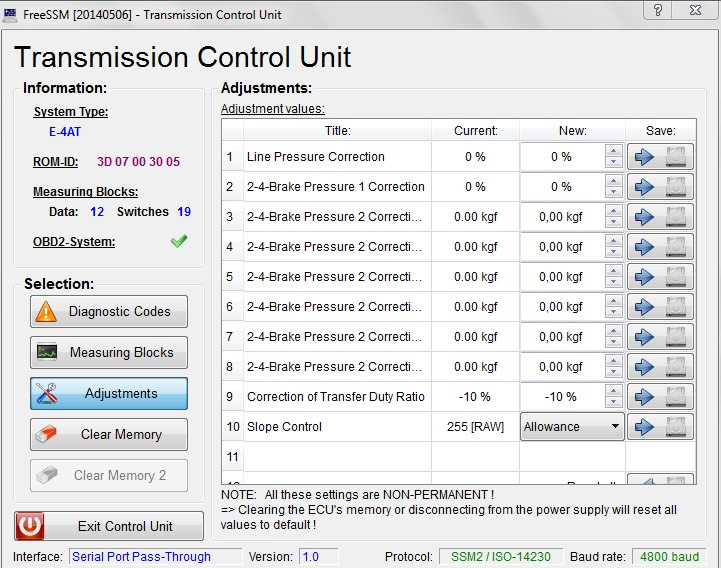The width and height of the screenshot is (721, 568).
Task: Decrease row 3 brake pressure kgf value
Action: coord(613,222)
